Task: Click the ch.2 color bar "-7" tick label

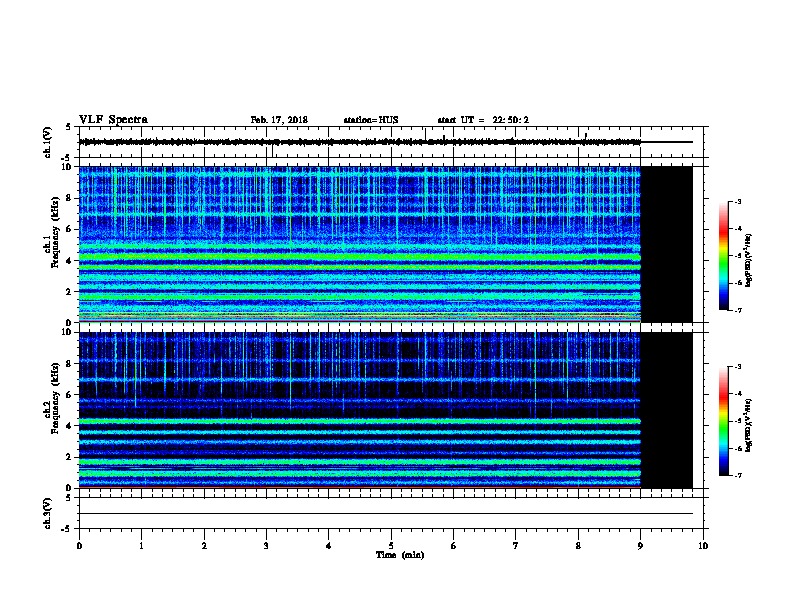Action: click(x=738, y=476)
